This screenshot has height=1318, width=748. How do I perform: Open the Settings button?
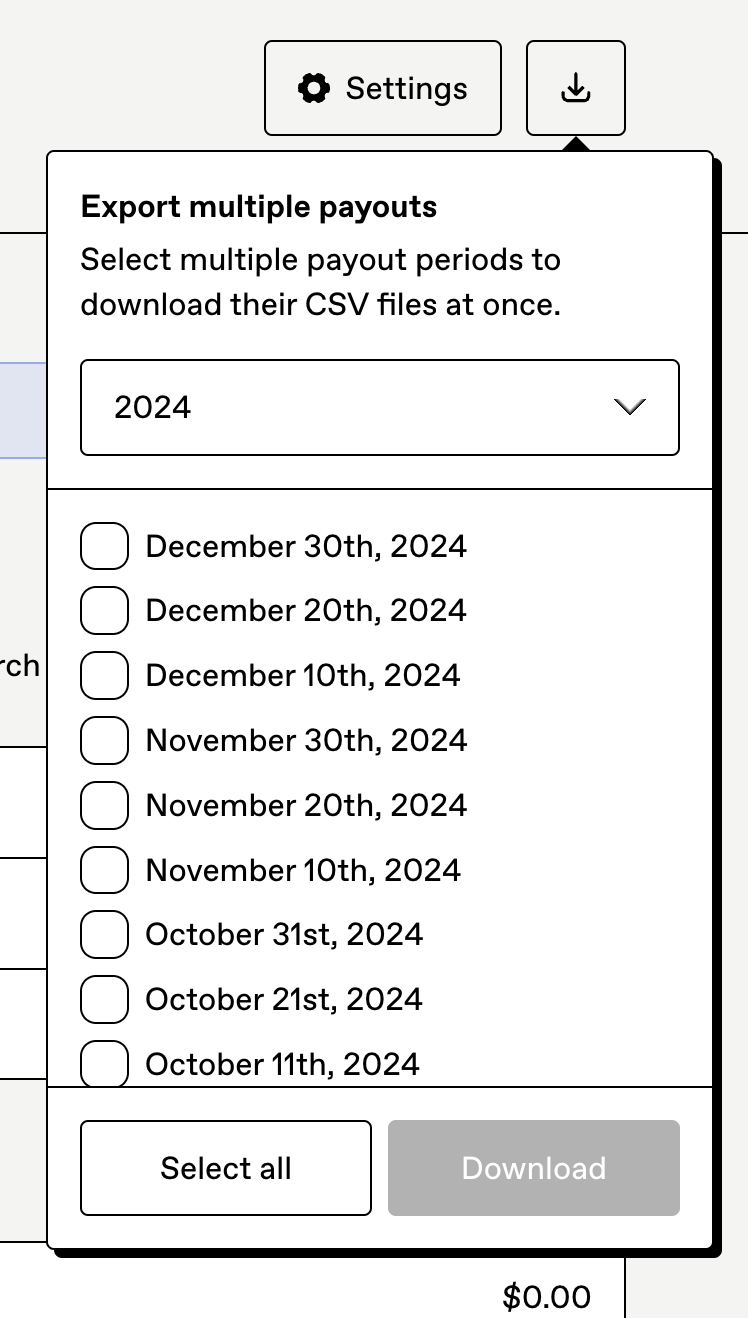click(382, 88)
